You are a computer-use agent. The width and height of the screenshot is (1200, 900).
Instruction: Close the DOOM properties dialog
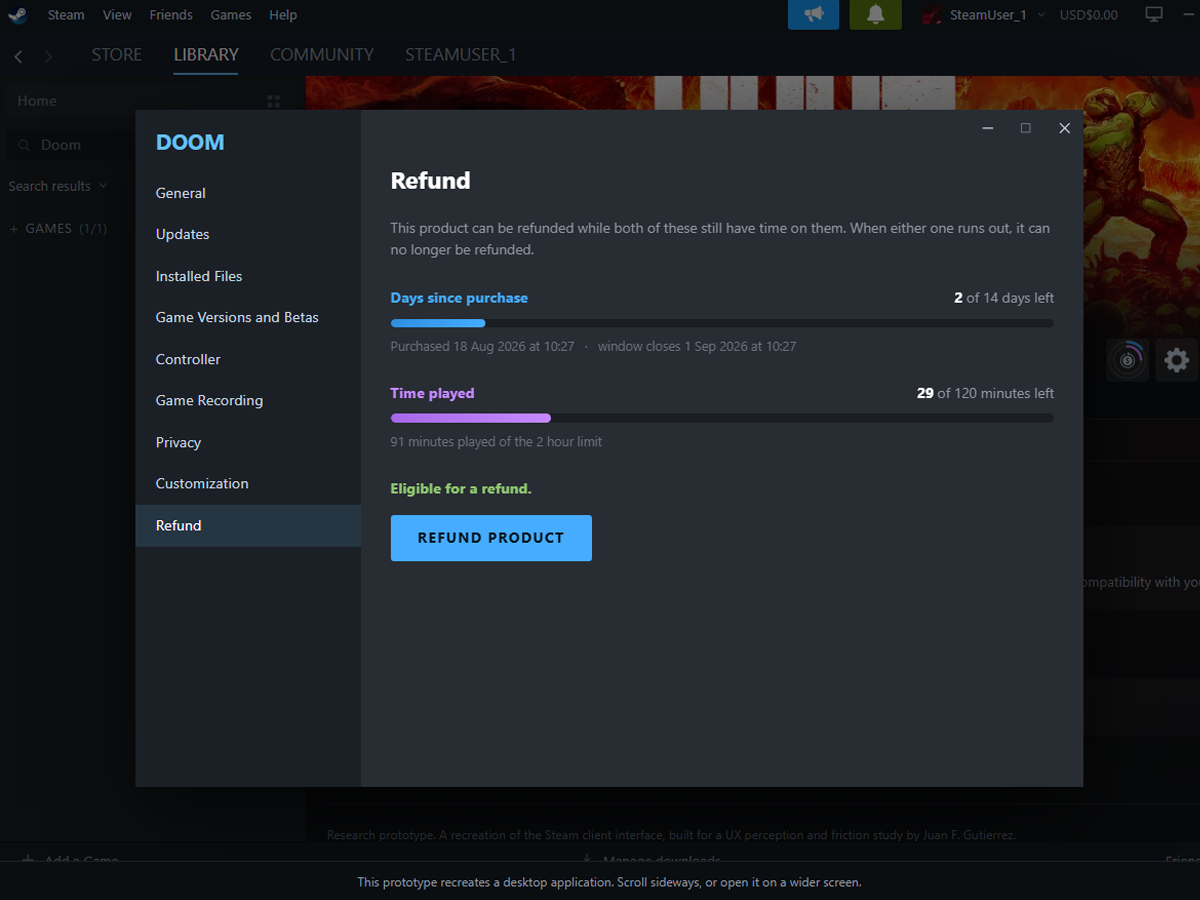point(1064,128)
